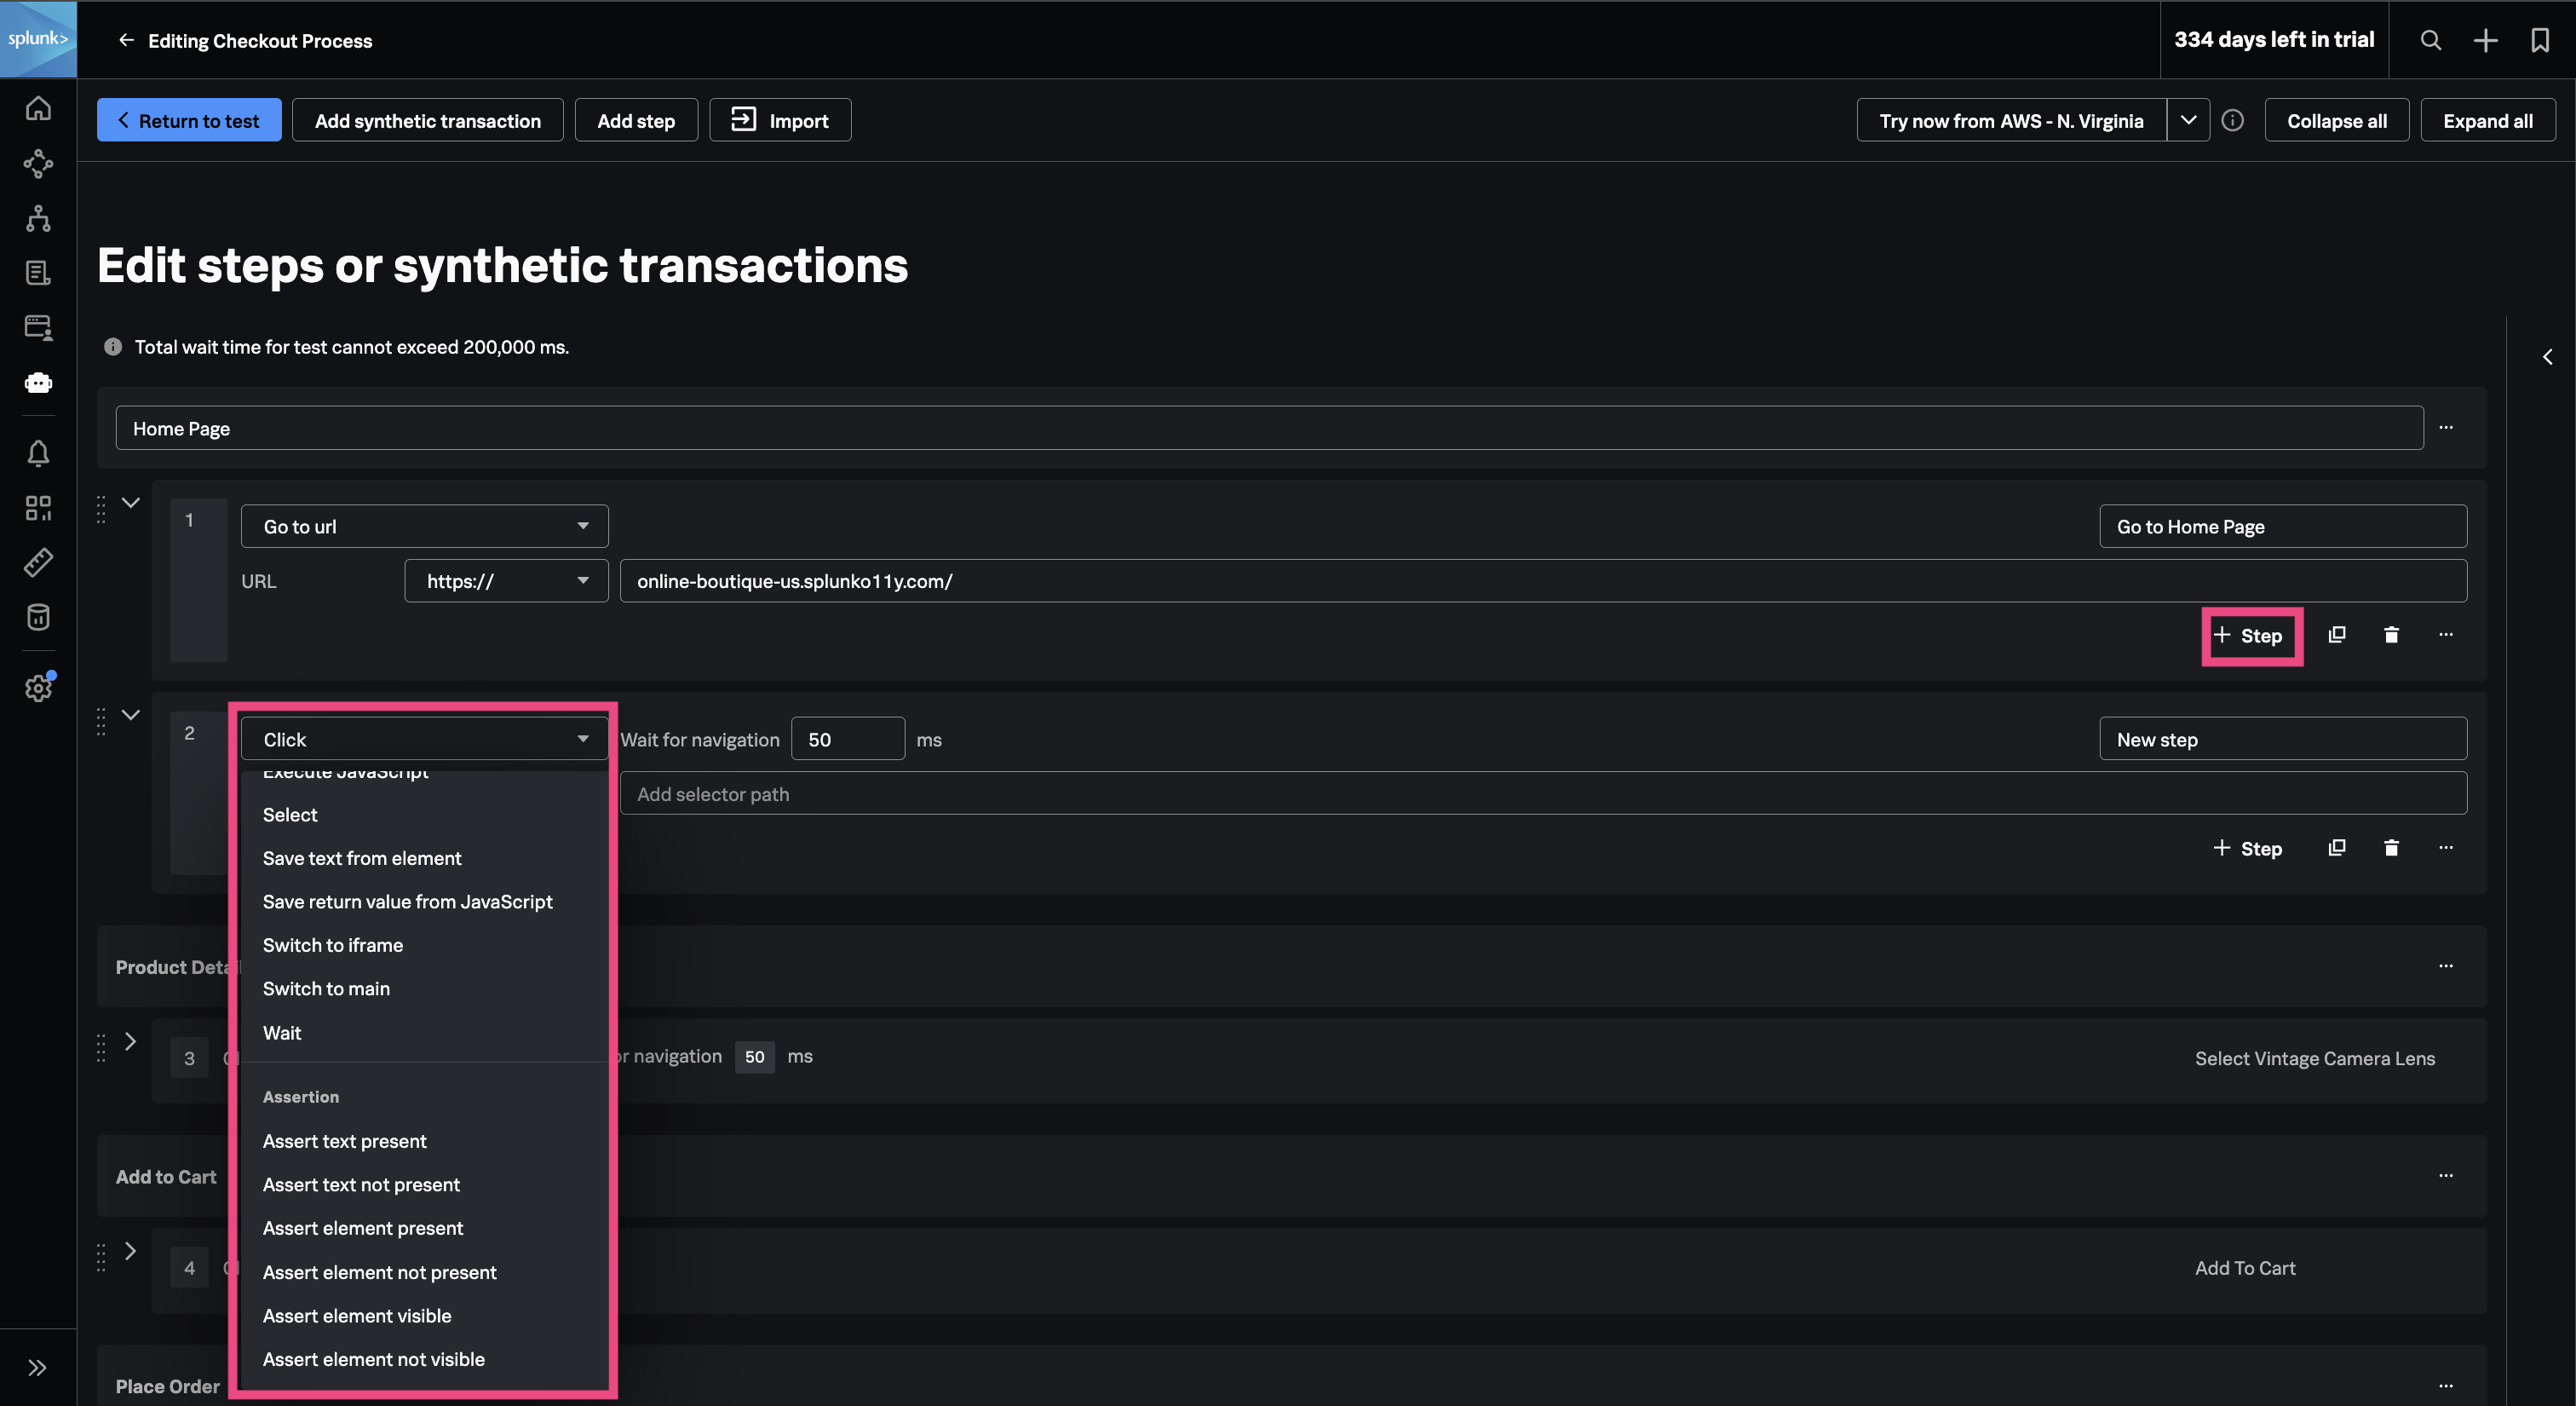Open the dashboards grid icon in sidebar
Screen dimensions: 2576x1406
pos(38,508)
